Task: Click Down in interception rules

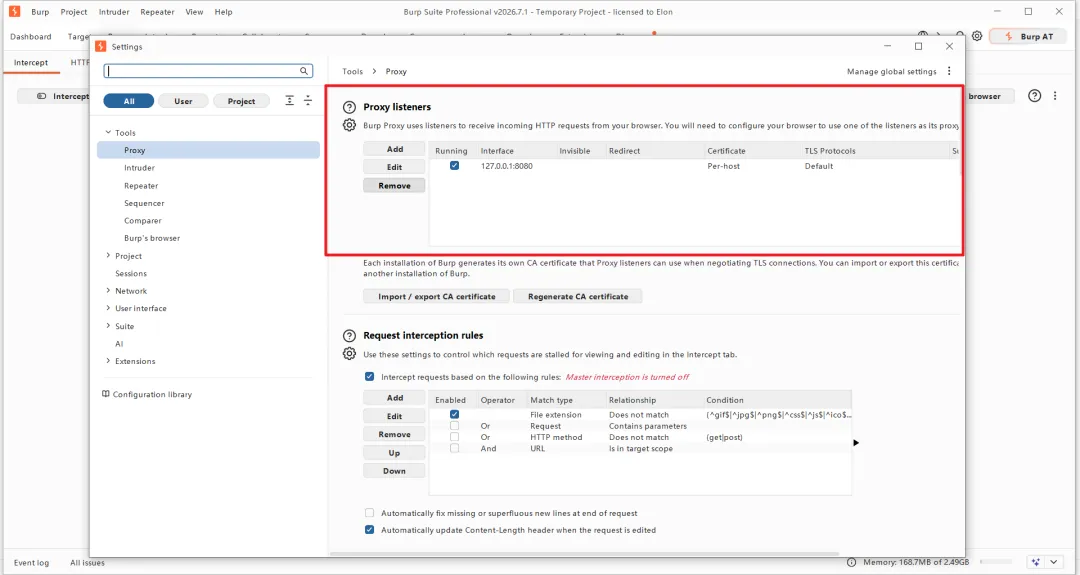Action: (x=395, y=471)
